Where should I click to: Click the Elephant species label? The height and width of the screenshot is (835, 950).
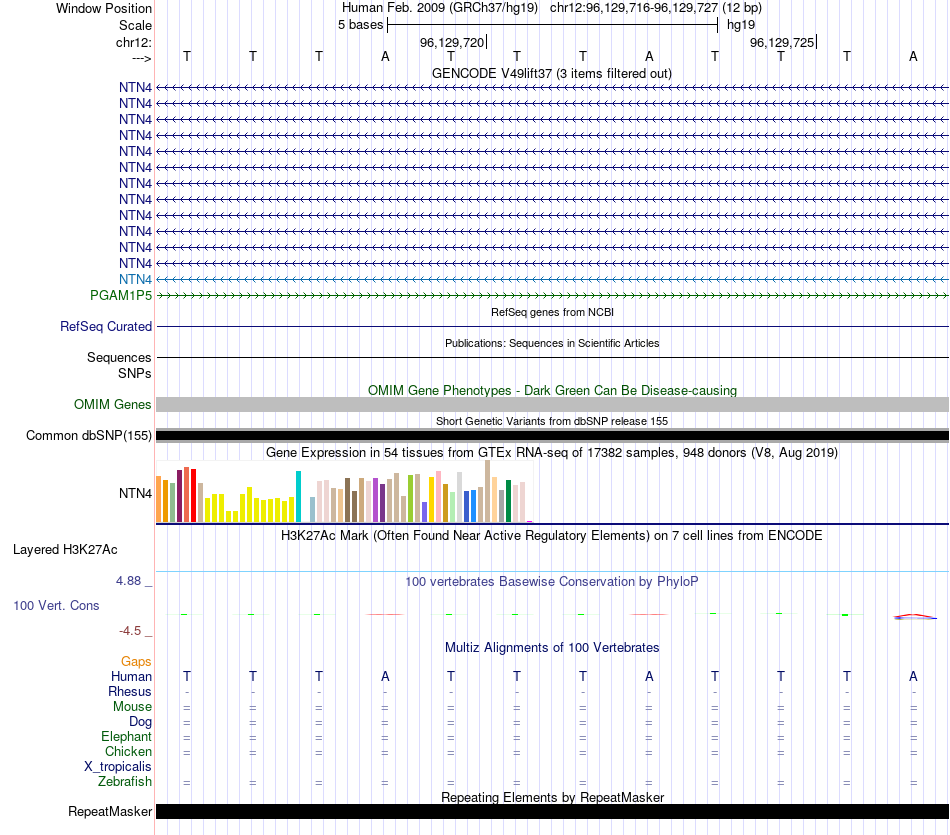[x=126, y=736]
